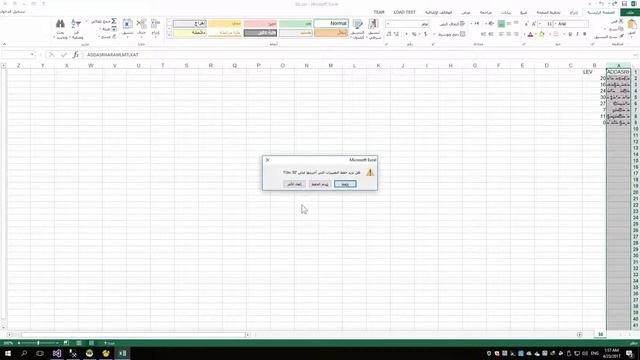Click the Format Painter brush icon
Screen dimensions: 640x360
point(621,37)
